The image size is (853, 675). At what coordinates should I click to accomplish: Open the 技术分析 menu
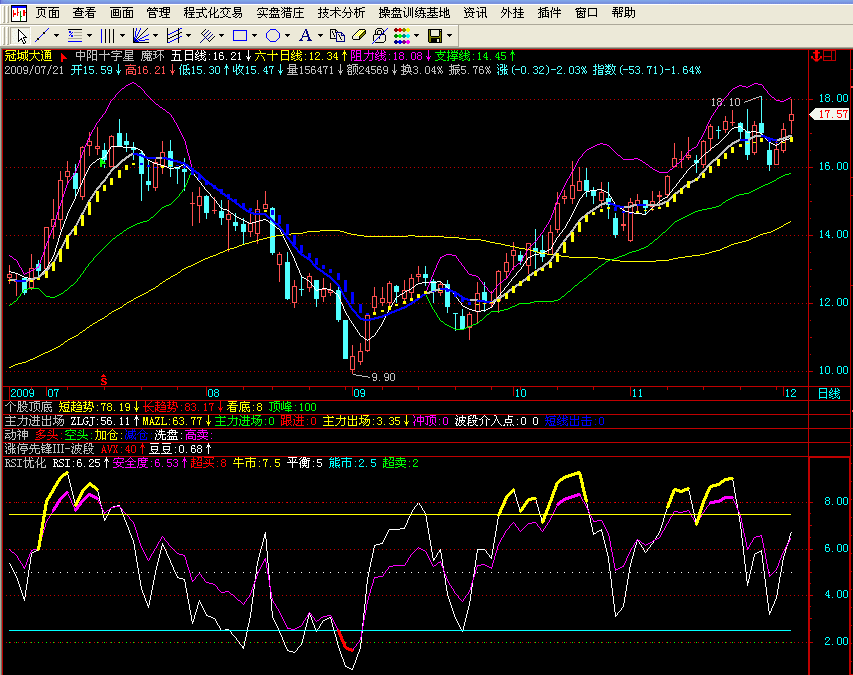(341, 13)
